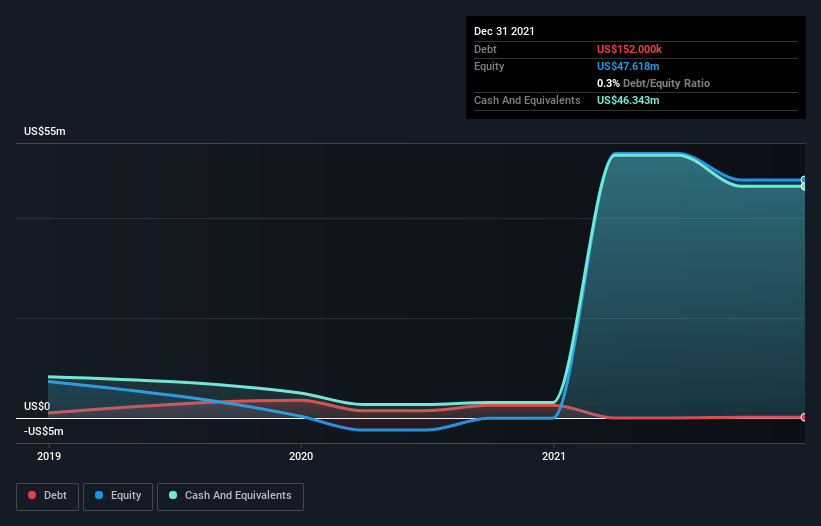Click the 2019 x-axis label

[x=49, y=456]
